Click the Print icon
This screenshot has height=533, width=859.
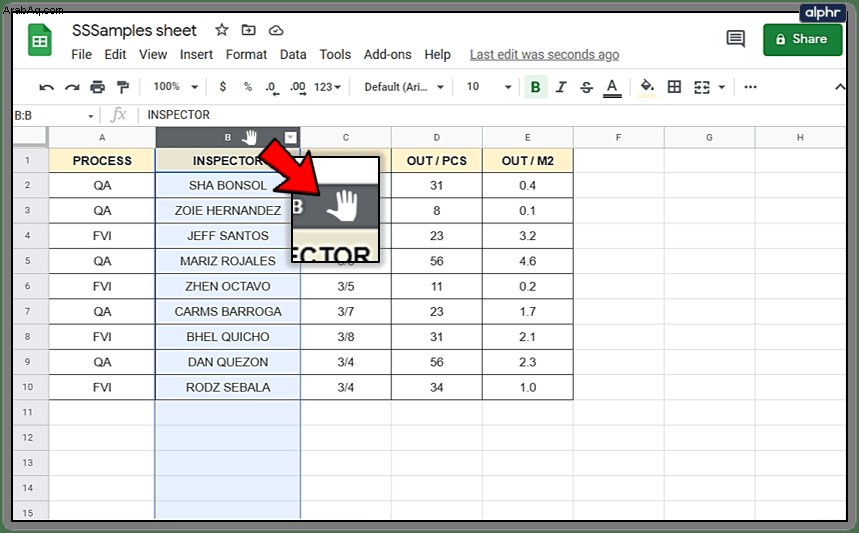pos(98,87)
